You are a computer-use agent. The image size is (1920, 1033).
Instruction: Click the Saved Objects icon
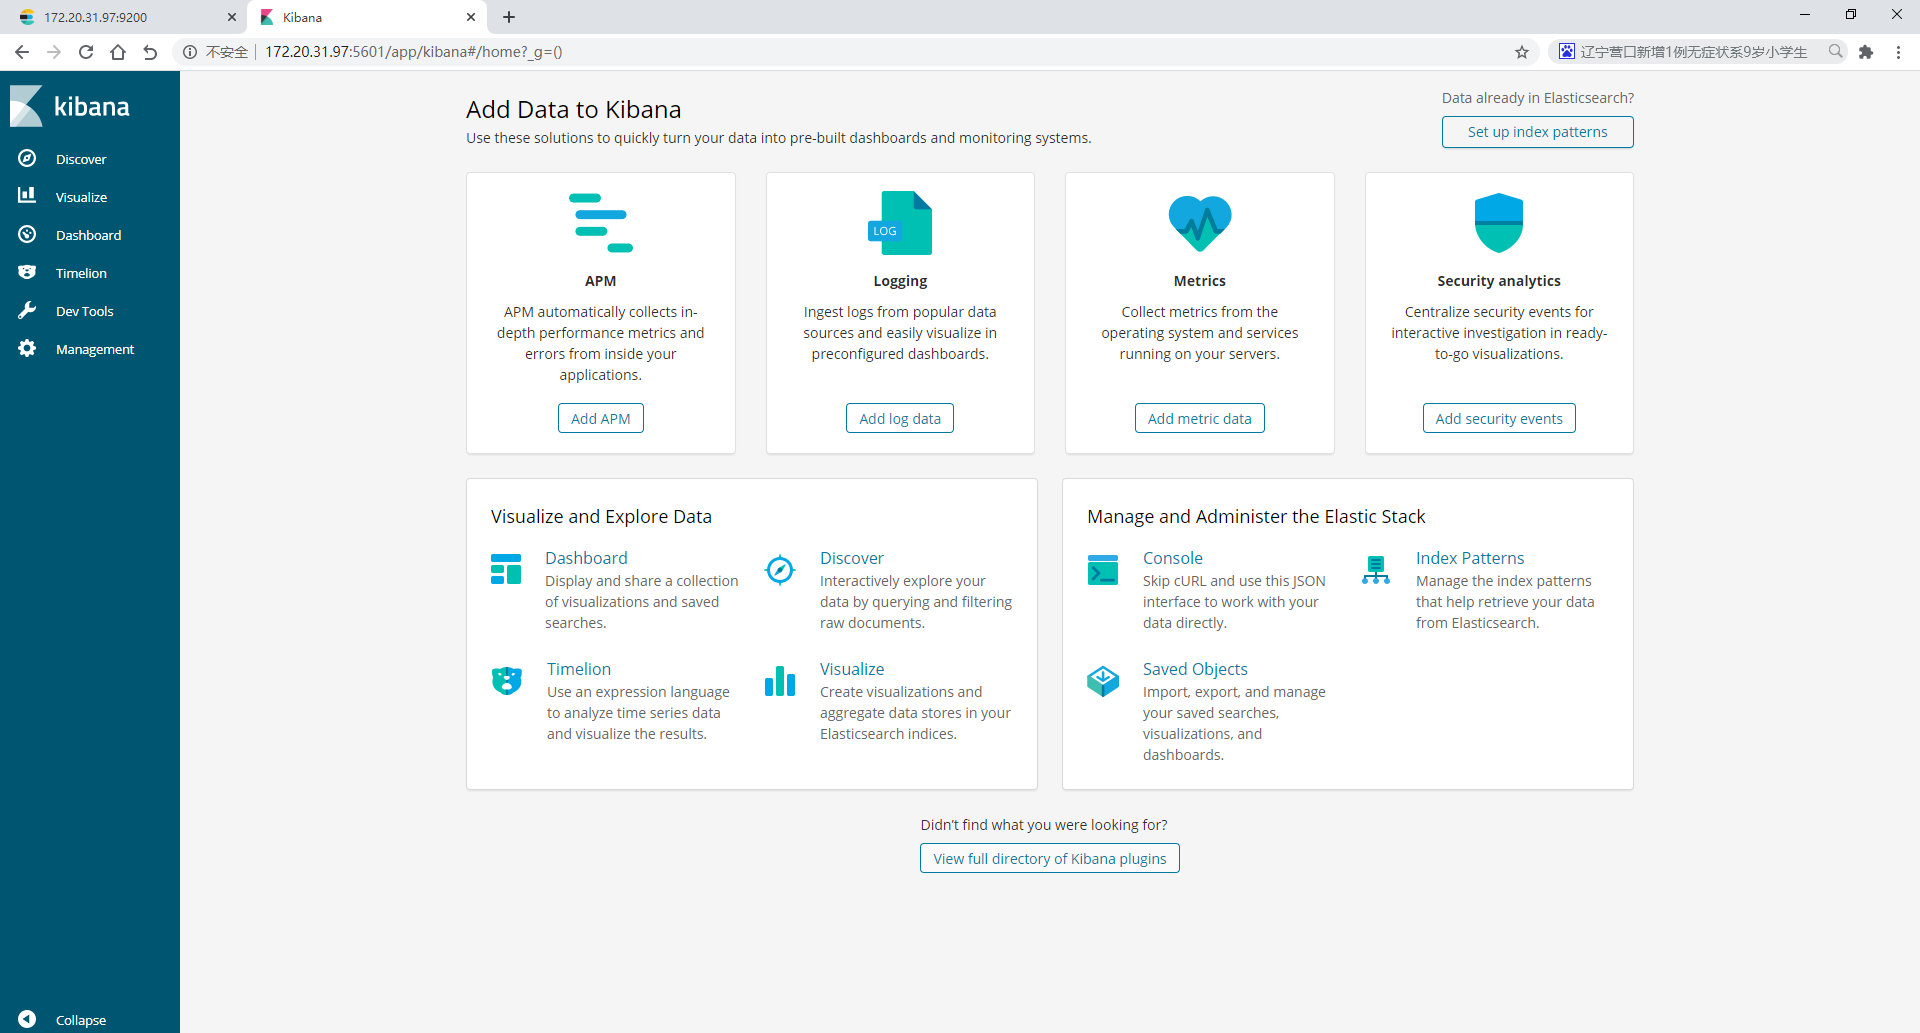tap(1103, 680)
